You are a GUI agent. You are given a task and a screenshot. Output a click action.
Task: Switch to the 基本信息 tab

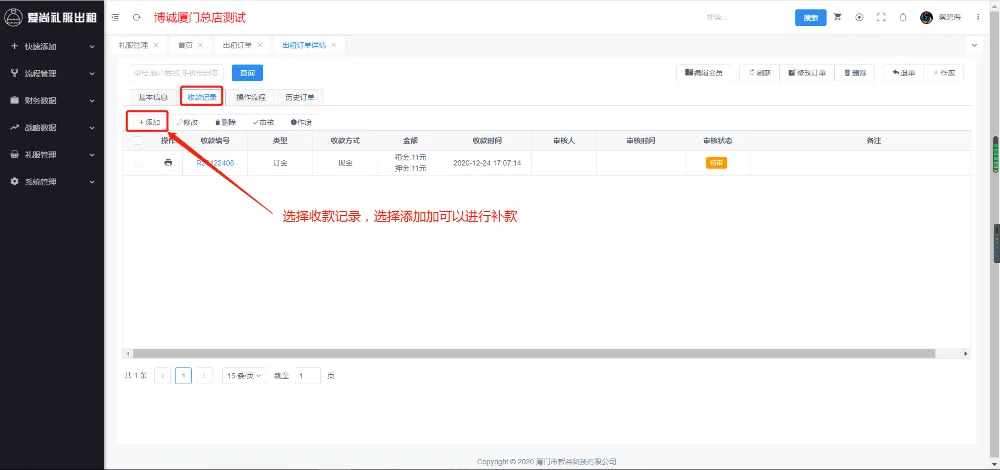click(x=152, y=97)
